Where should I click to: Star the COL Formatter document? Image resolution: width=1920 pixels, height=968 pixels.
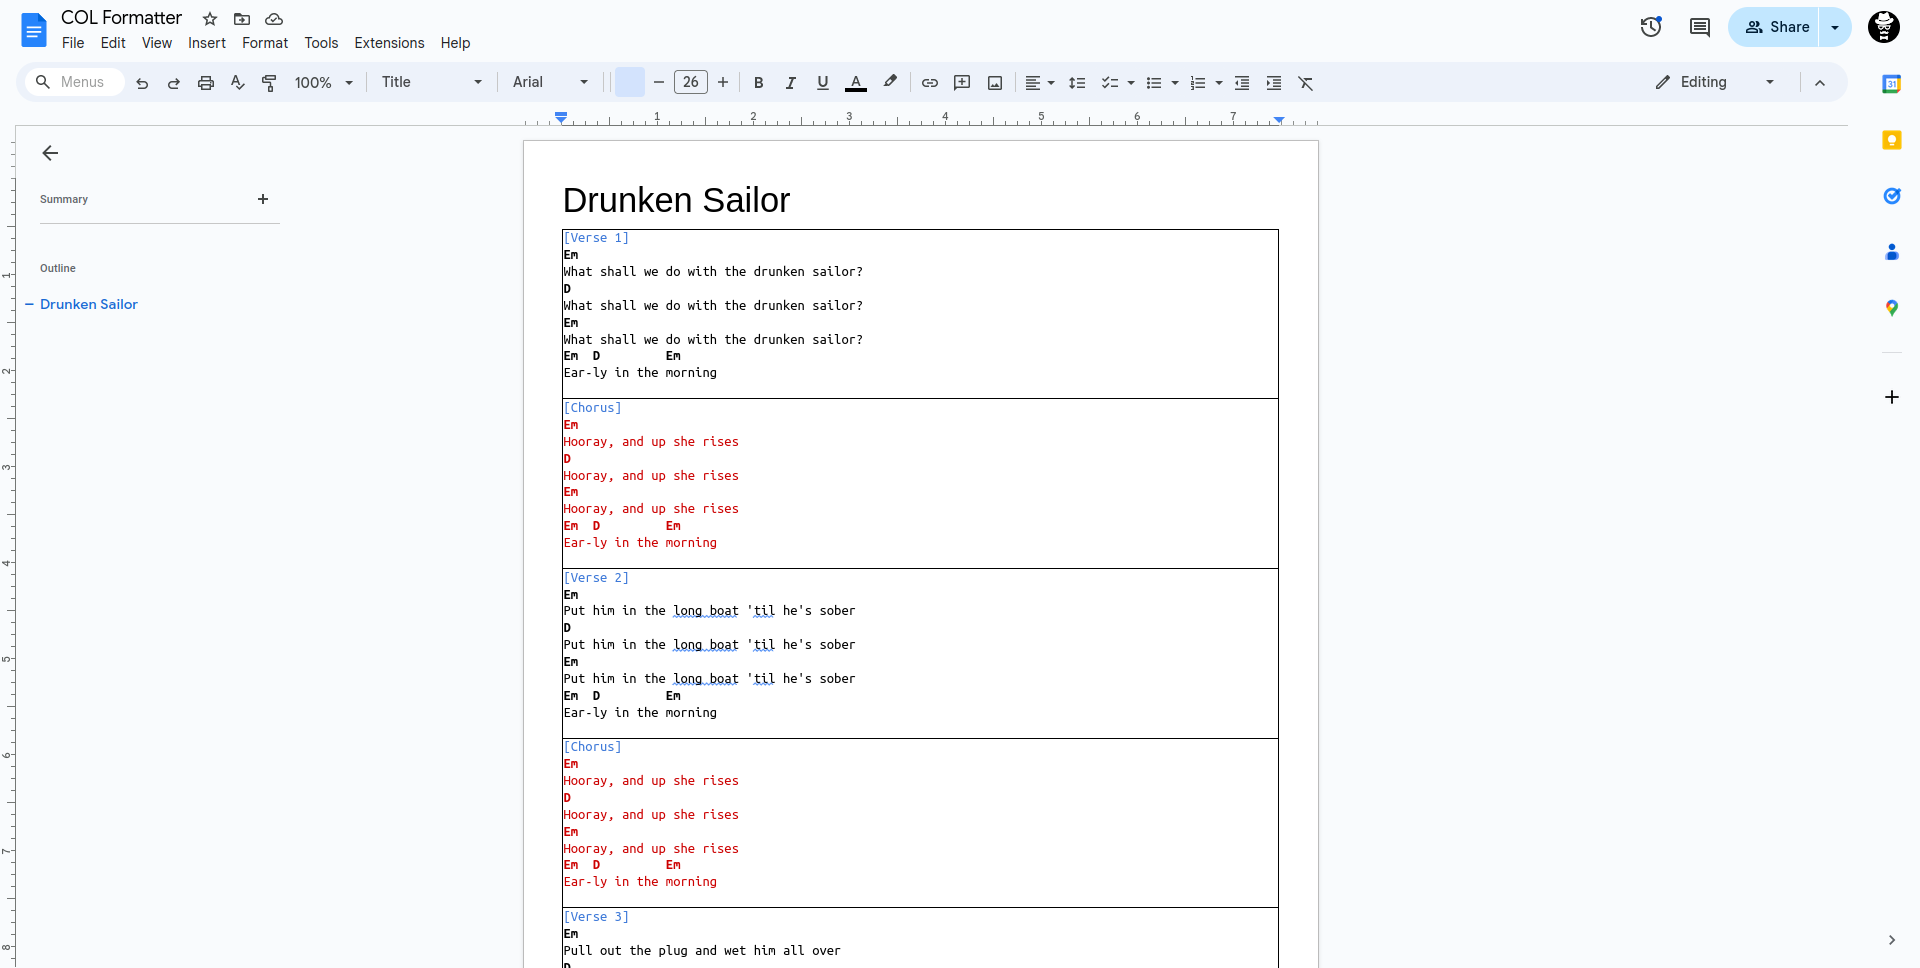pos(210,19)
